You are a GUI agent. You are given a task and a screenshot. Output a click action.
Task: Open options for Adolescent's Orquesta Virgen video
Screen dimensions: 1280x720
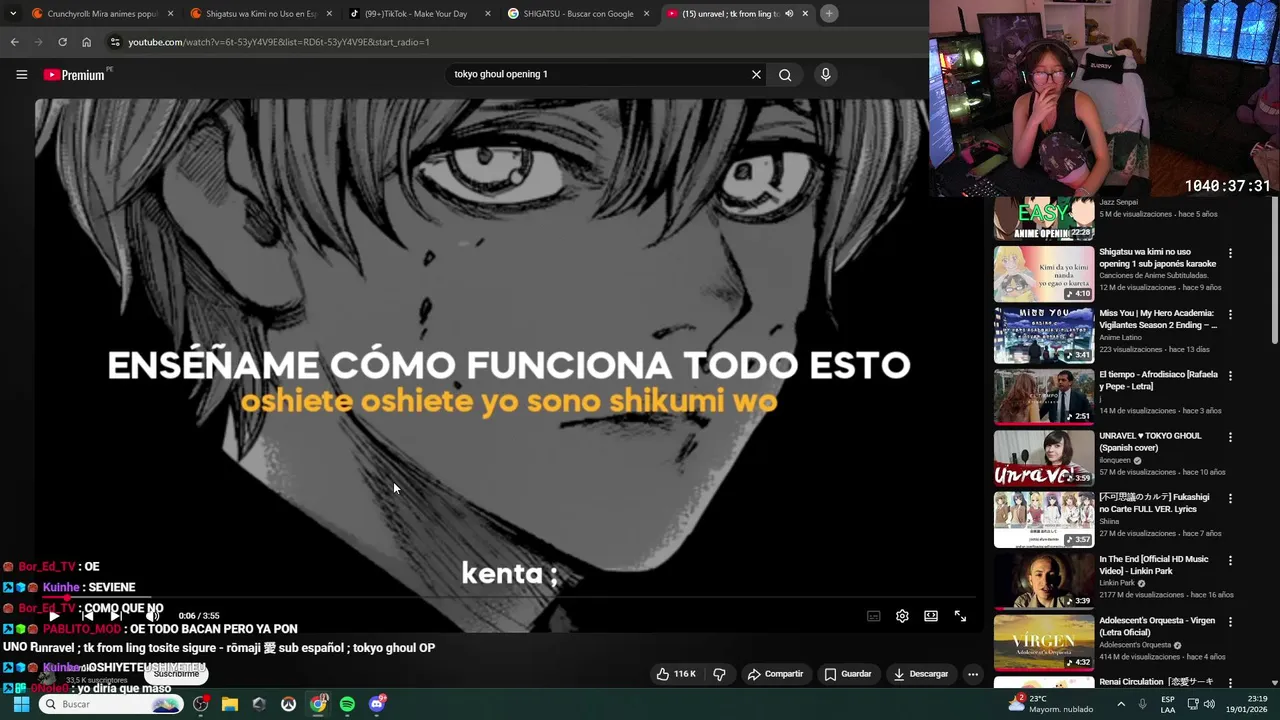click(1230, 621)
